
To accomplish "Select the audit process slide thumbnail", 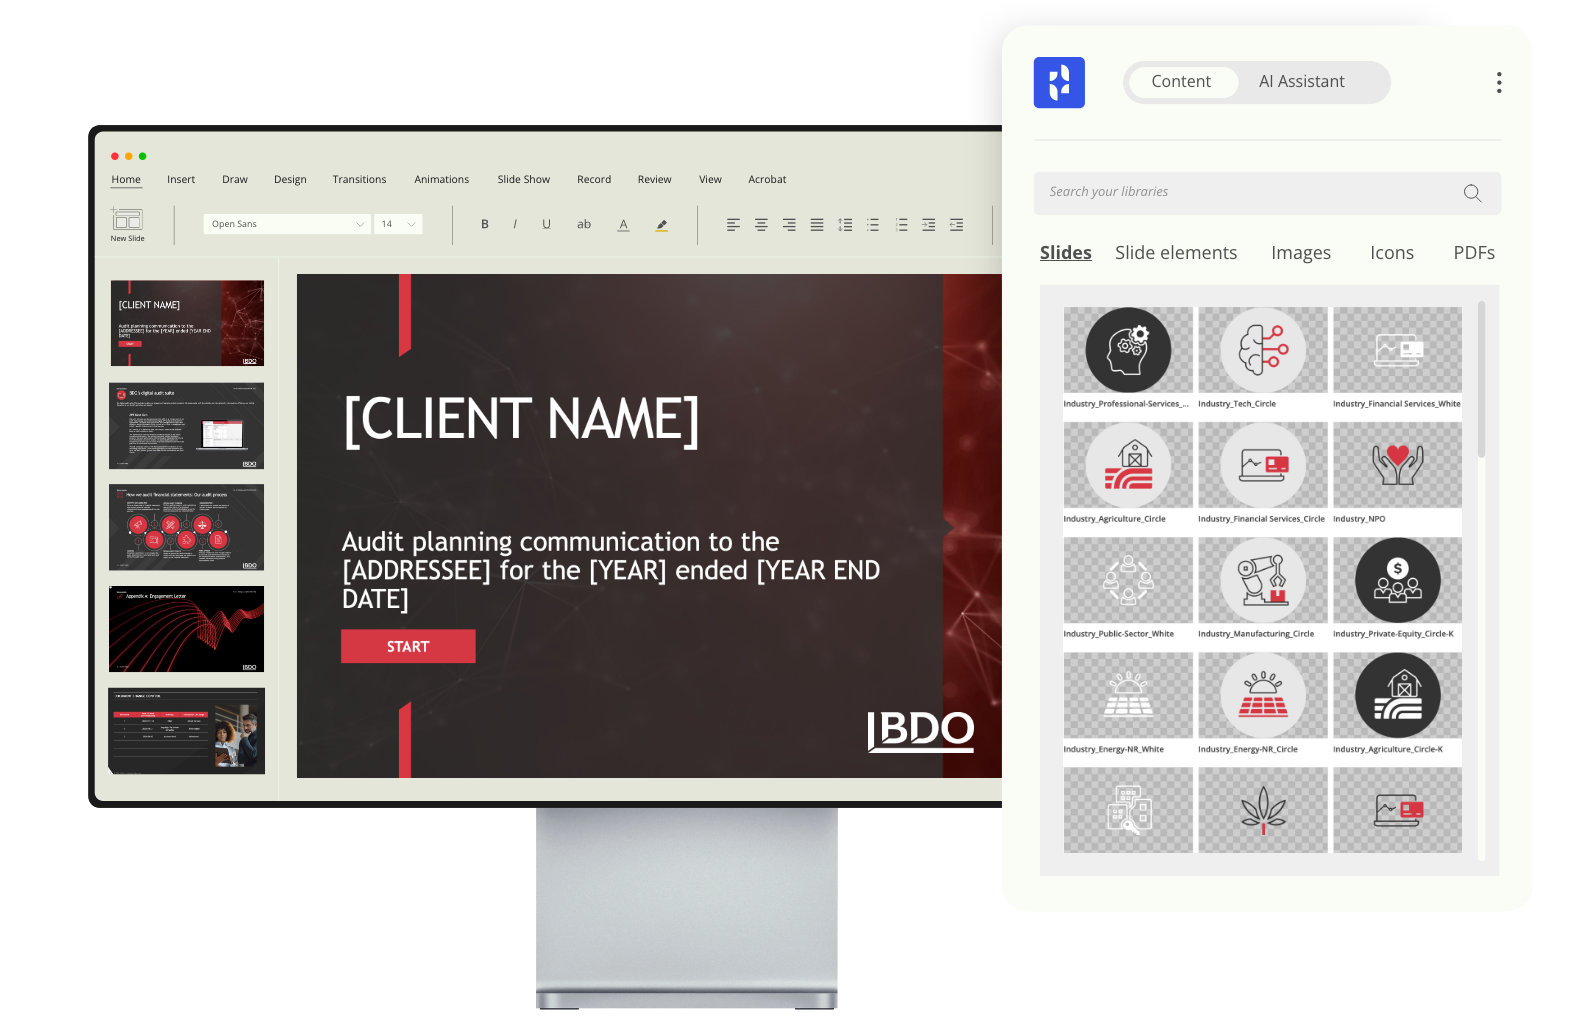I will click(x=187, y=527).
